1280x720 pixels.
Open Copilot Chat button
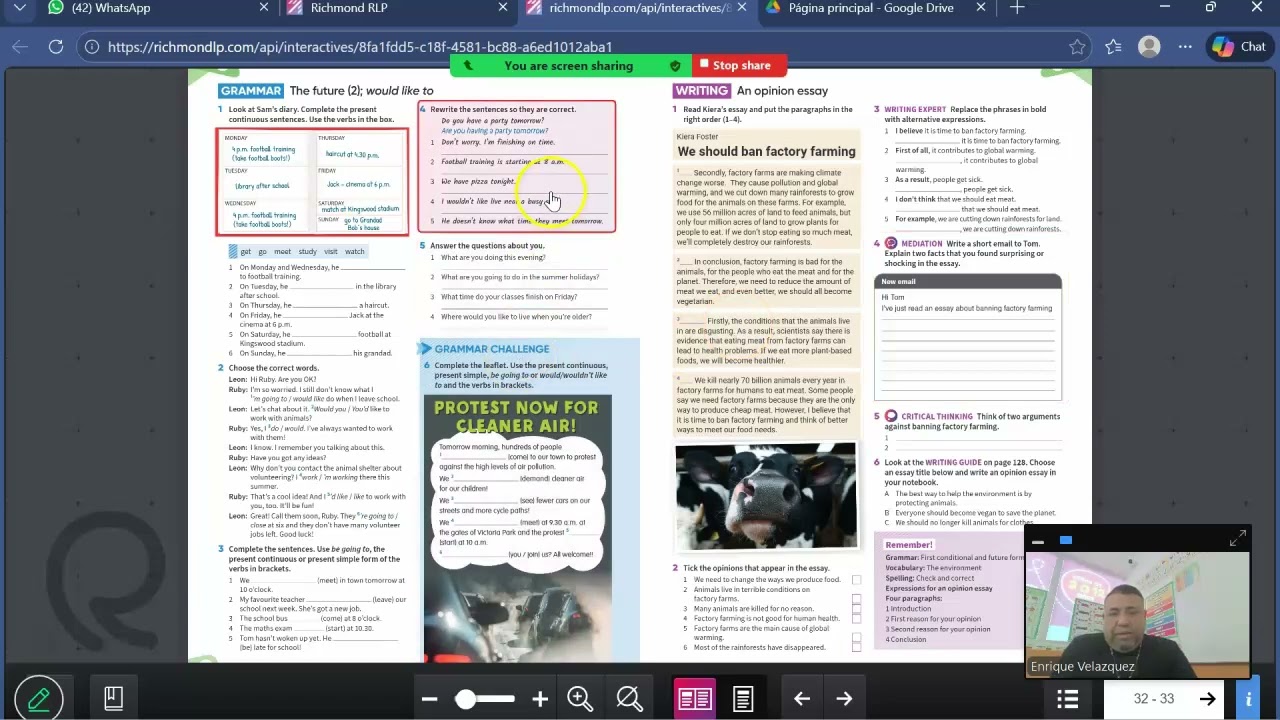click(x=1239, y=46)
